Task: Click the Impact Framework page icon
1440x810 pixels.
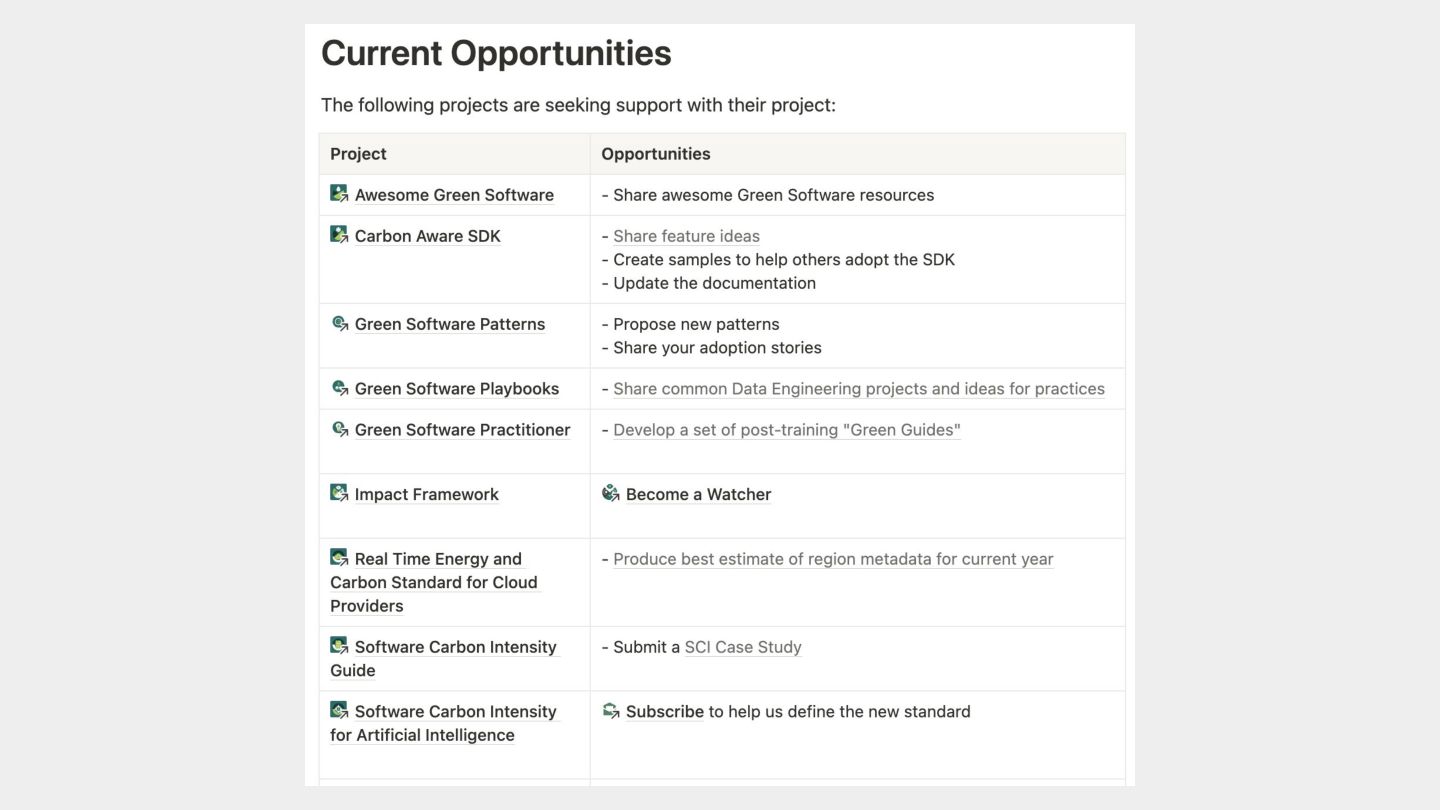Action: tap(339, 493)
